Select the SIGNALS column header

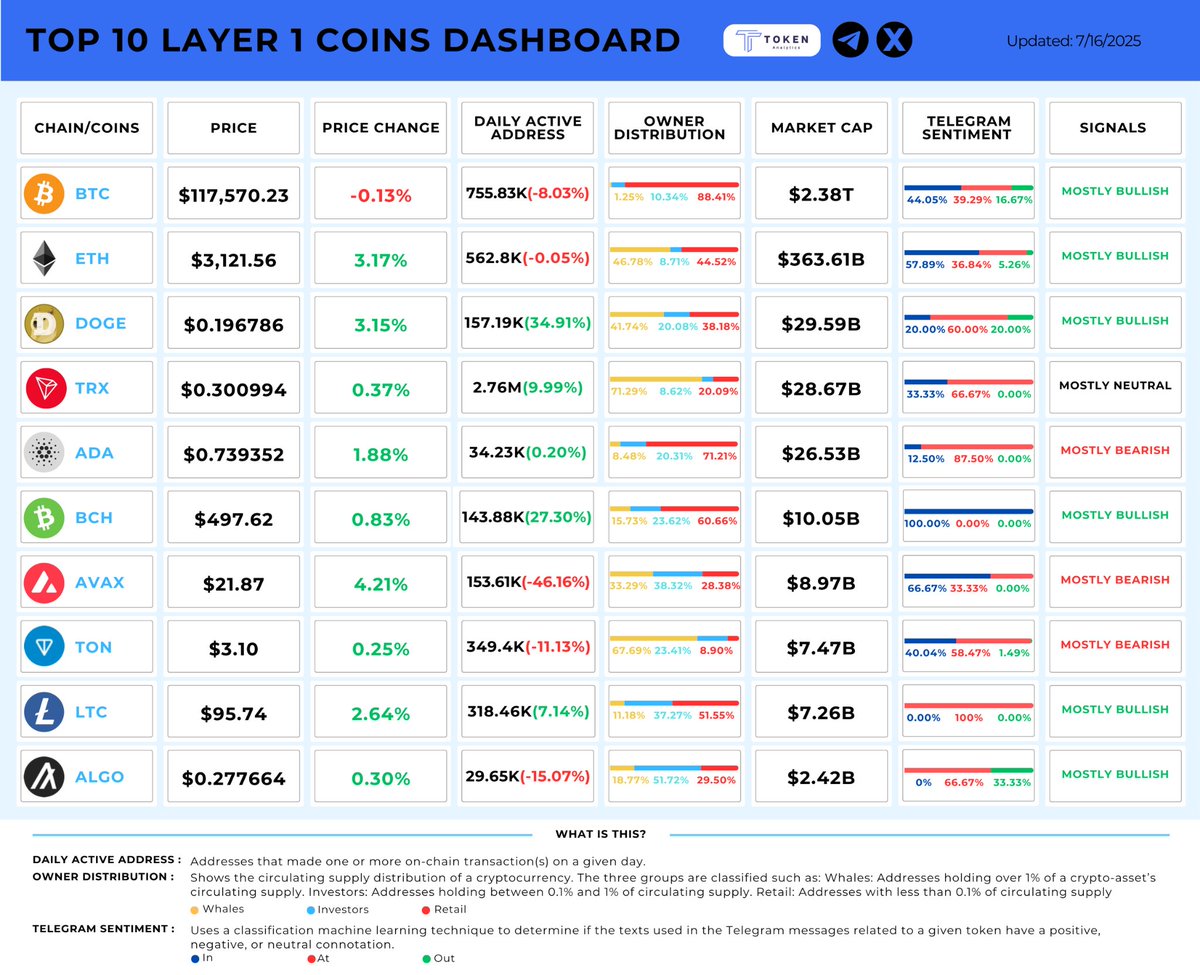(x=1113, y=127)
